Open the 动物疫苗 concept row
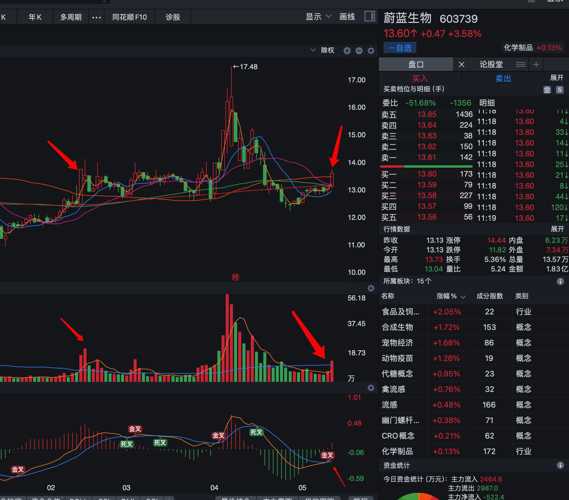 pyautogui.click(x=473, y=358)
